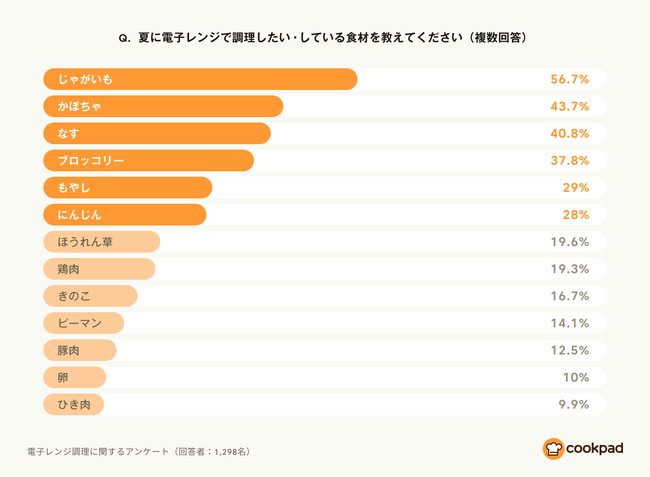Select the にんじん bar

[125, 215]
